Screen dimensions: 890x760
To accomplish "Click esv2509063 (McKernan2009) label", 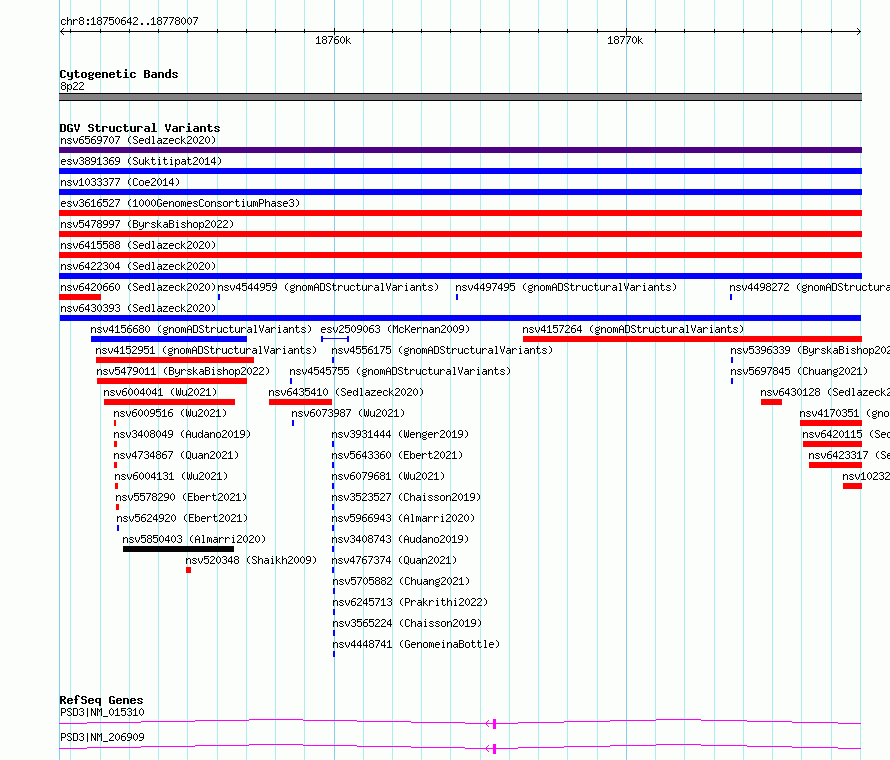I will point(395,329).
